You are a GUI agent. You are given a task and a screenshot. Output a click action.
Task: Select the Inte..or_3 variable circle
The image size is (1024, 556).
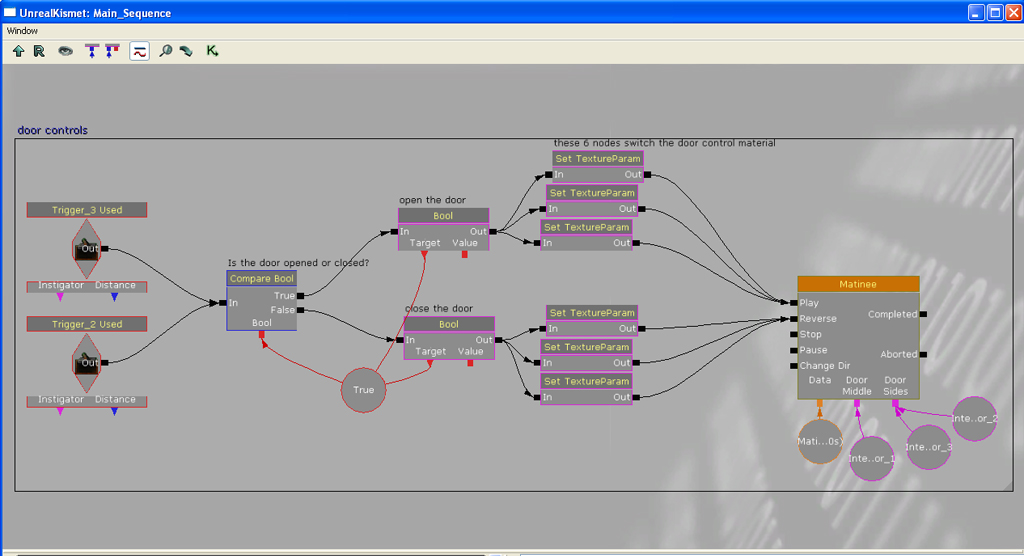click(x=929, y=447)
